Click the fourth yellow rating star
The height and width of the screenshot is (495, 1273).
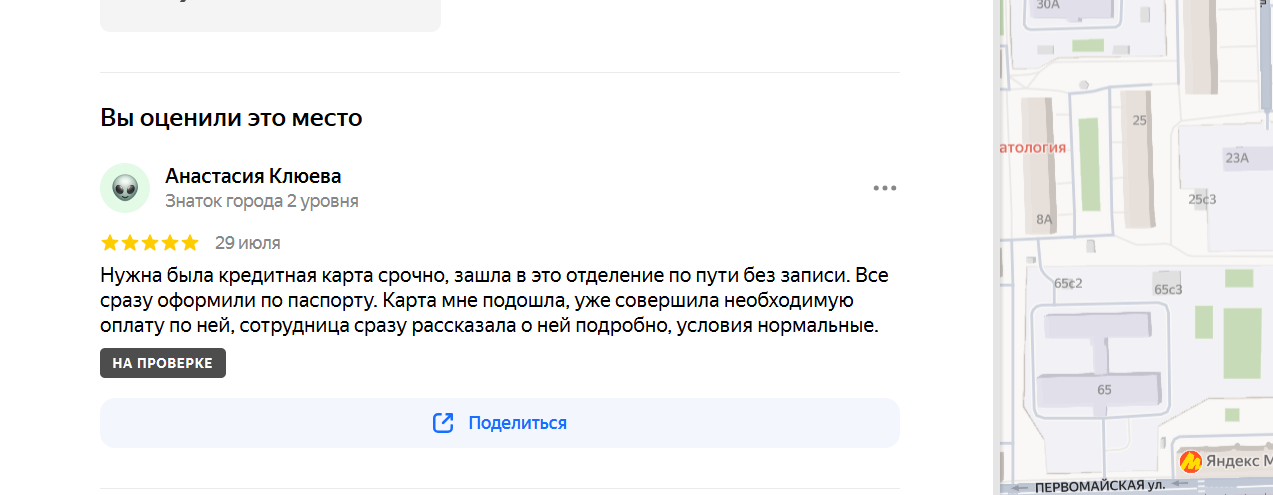[x=170, y=243]
